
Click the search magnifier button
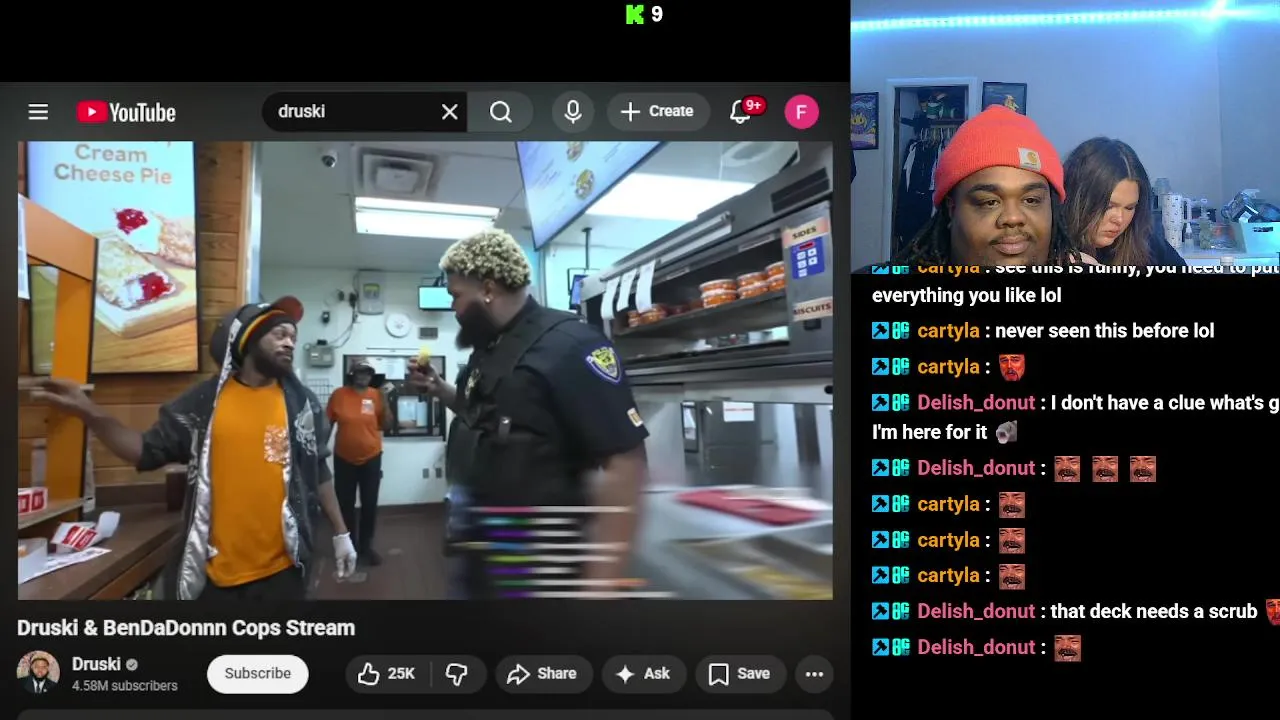click(x=501, y=112)
